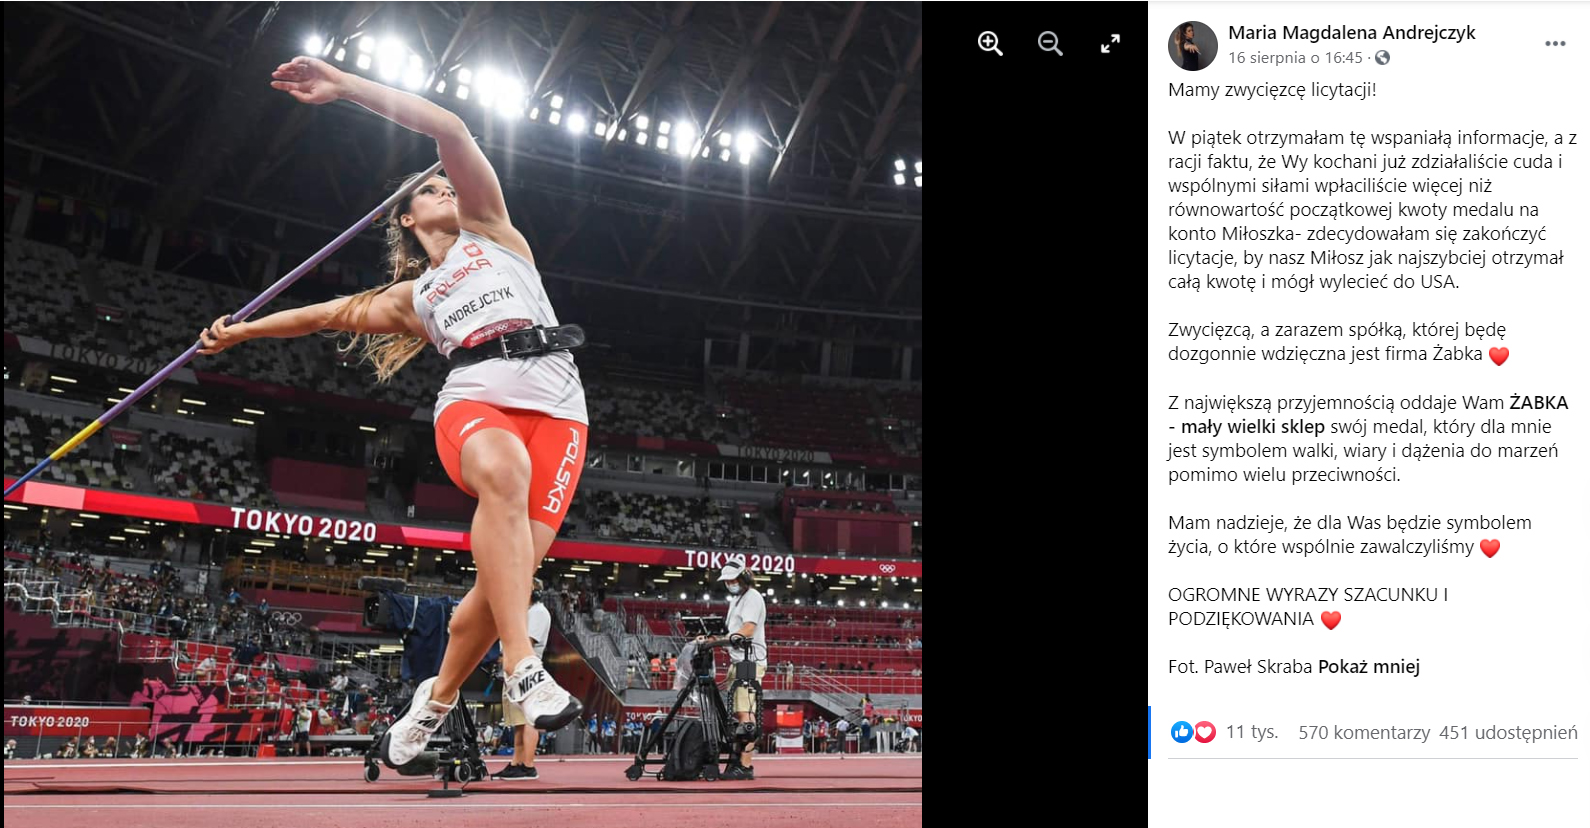Click the red Love reaction icon

click(1205, 732)
